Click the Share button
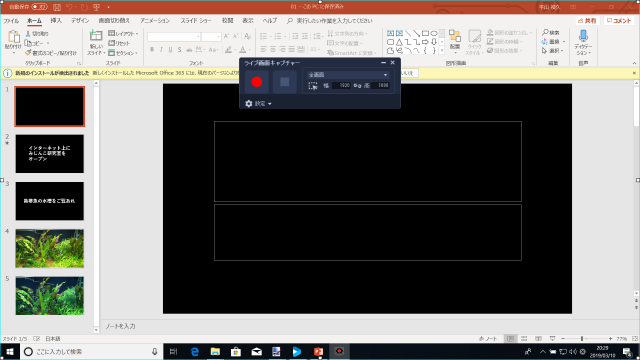This screenshot has height=360, width=640. pos(587,20)
